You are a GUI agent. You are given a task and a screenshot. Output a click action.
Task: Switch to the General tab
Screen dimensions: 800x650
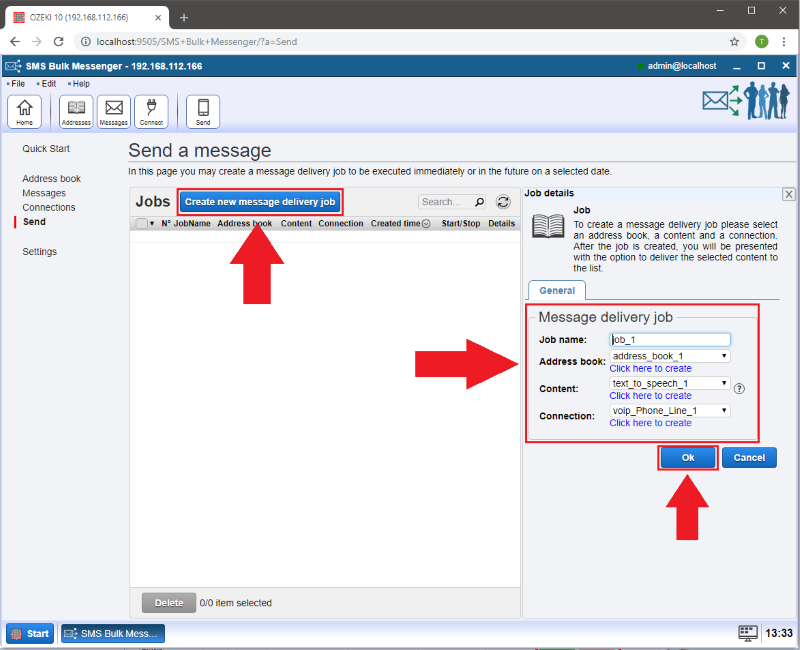pyautogui.click(x=557, y=290)
